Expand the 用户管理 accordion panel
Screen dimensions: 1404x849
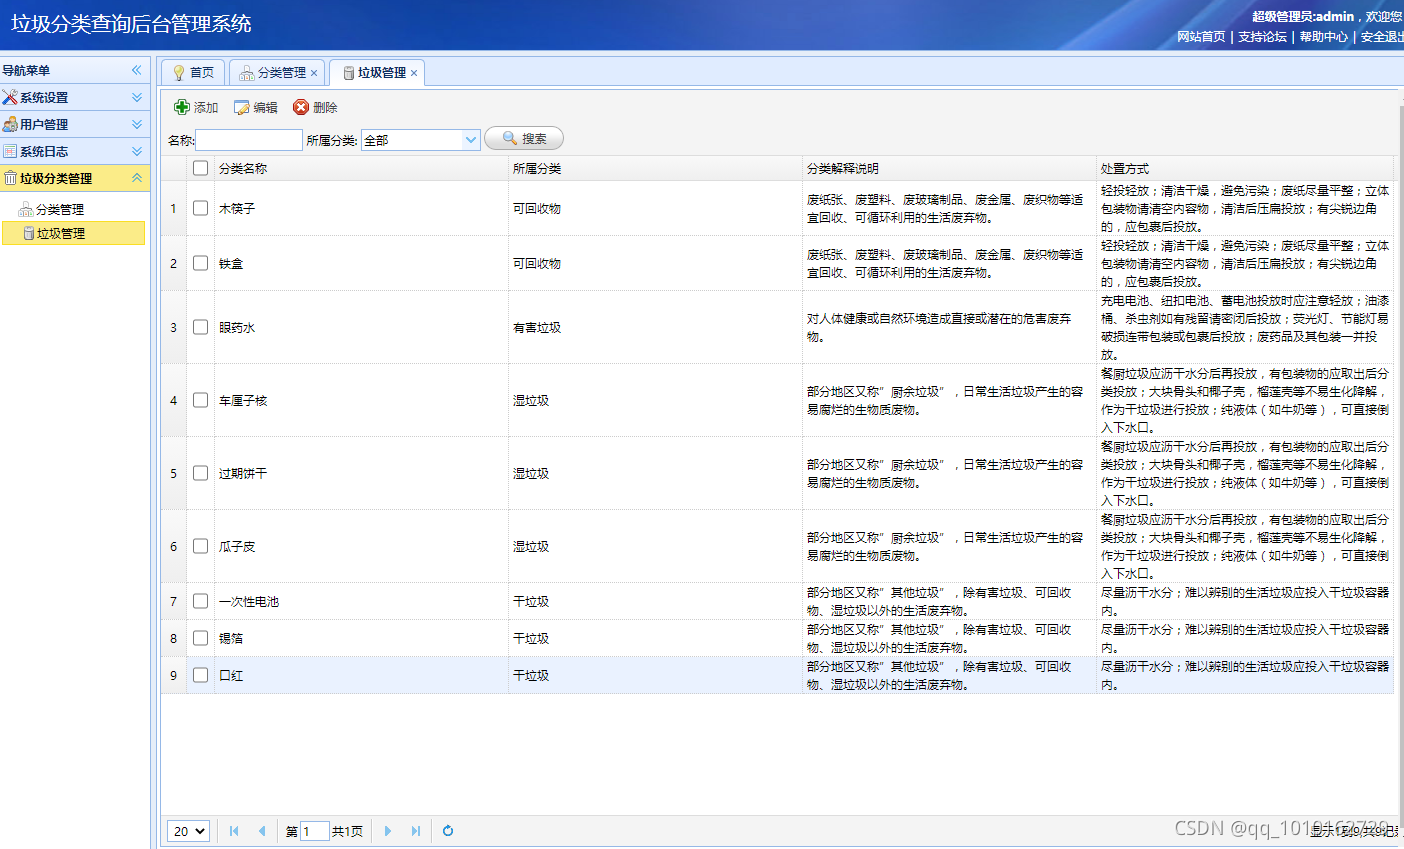(x=137, y=124)
